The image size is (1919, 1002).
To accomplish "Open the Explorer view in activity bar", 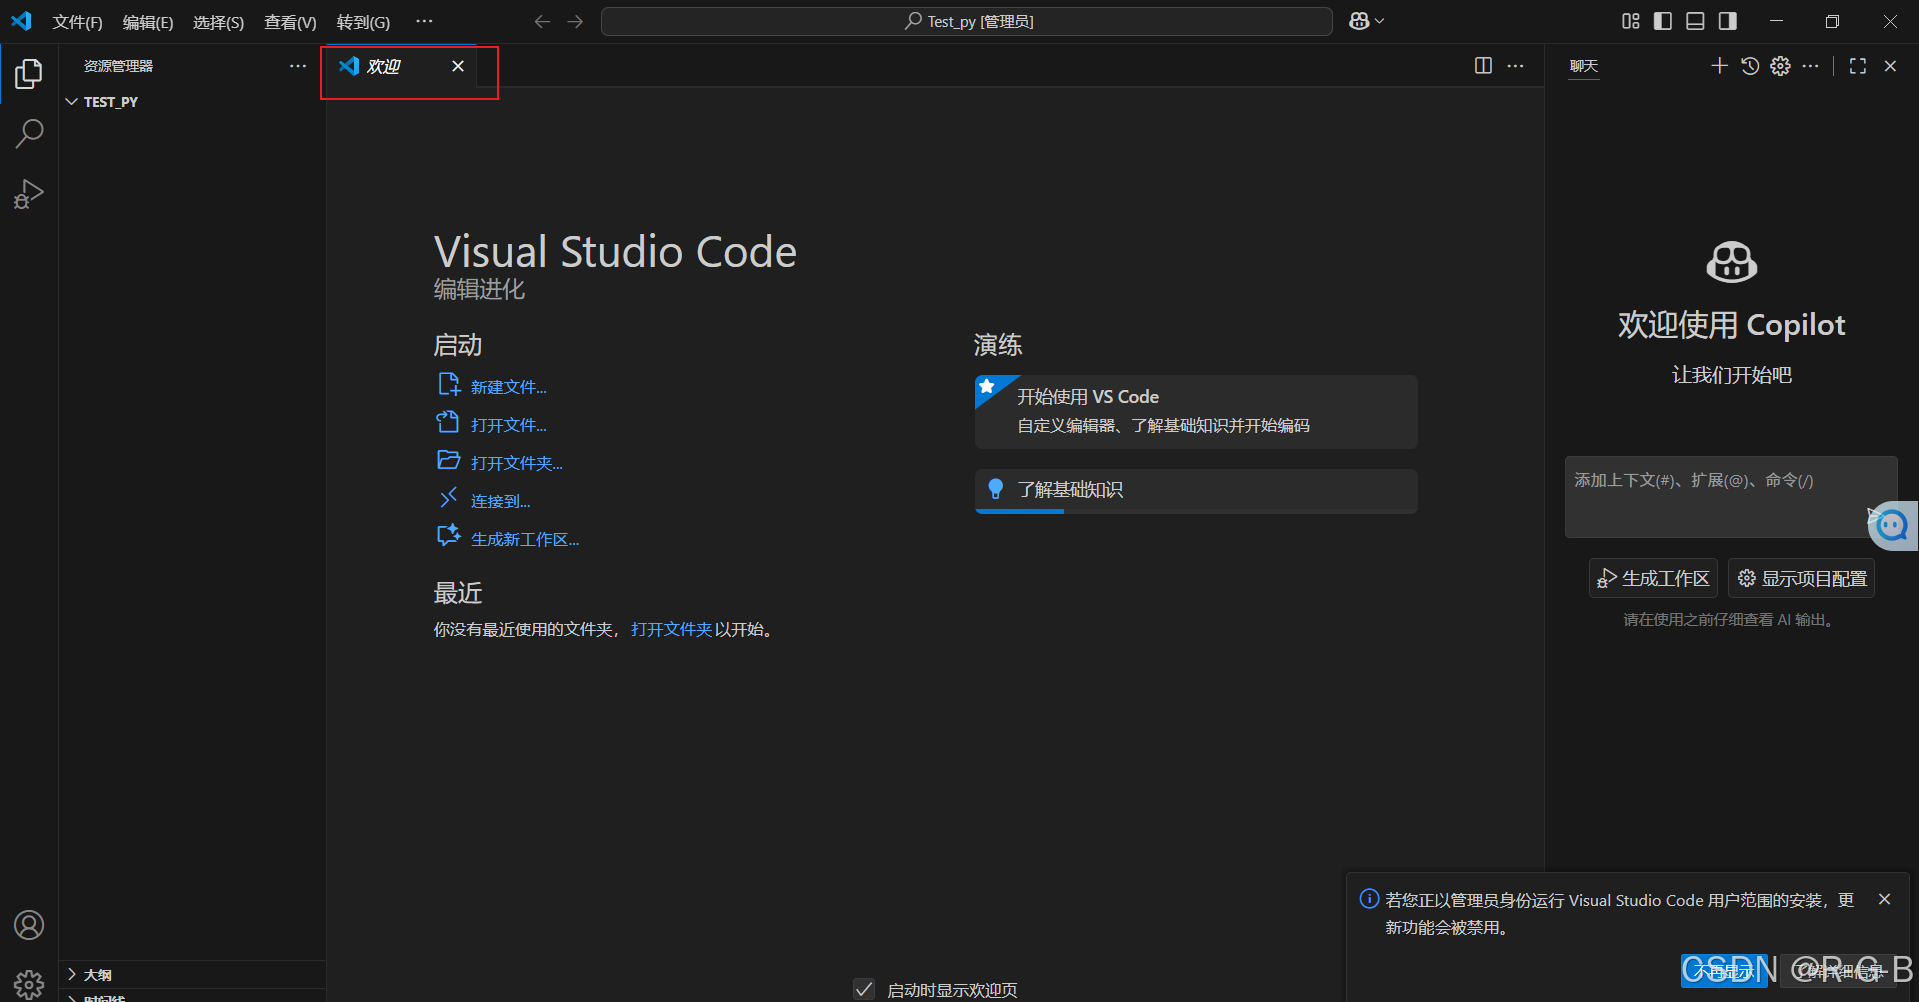I will [29, 73].
